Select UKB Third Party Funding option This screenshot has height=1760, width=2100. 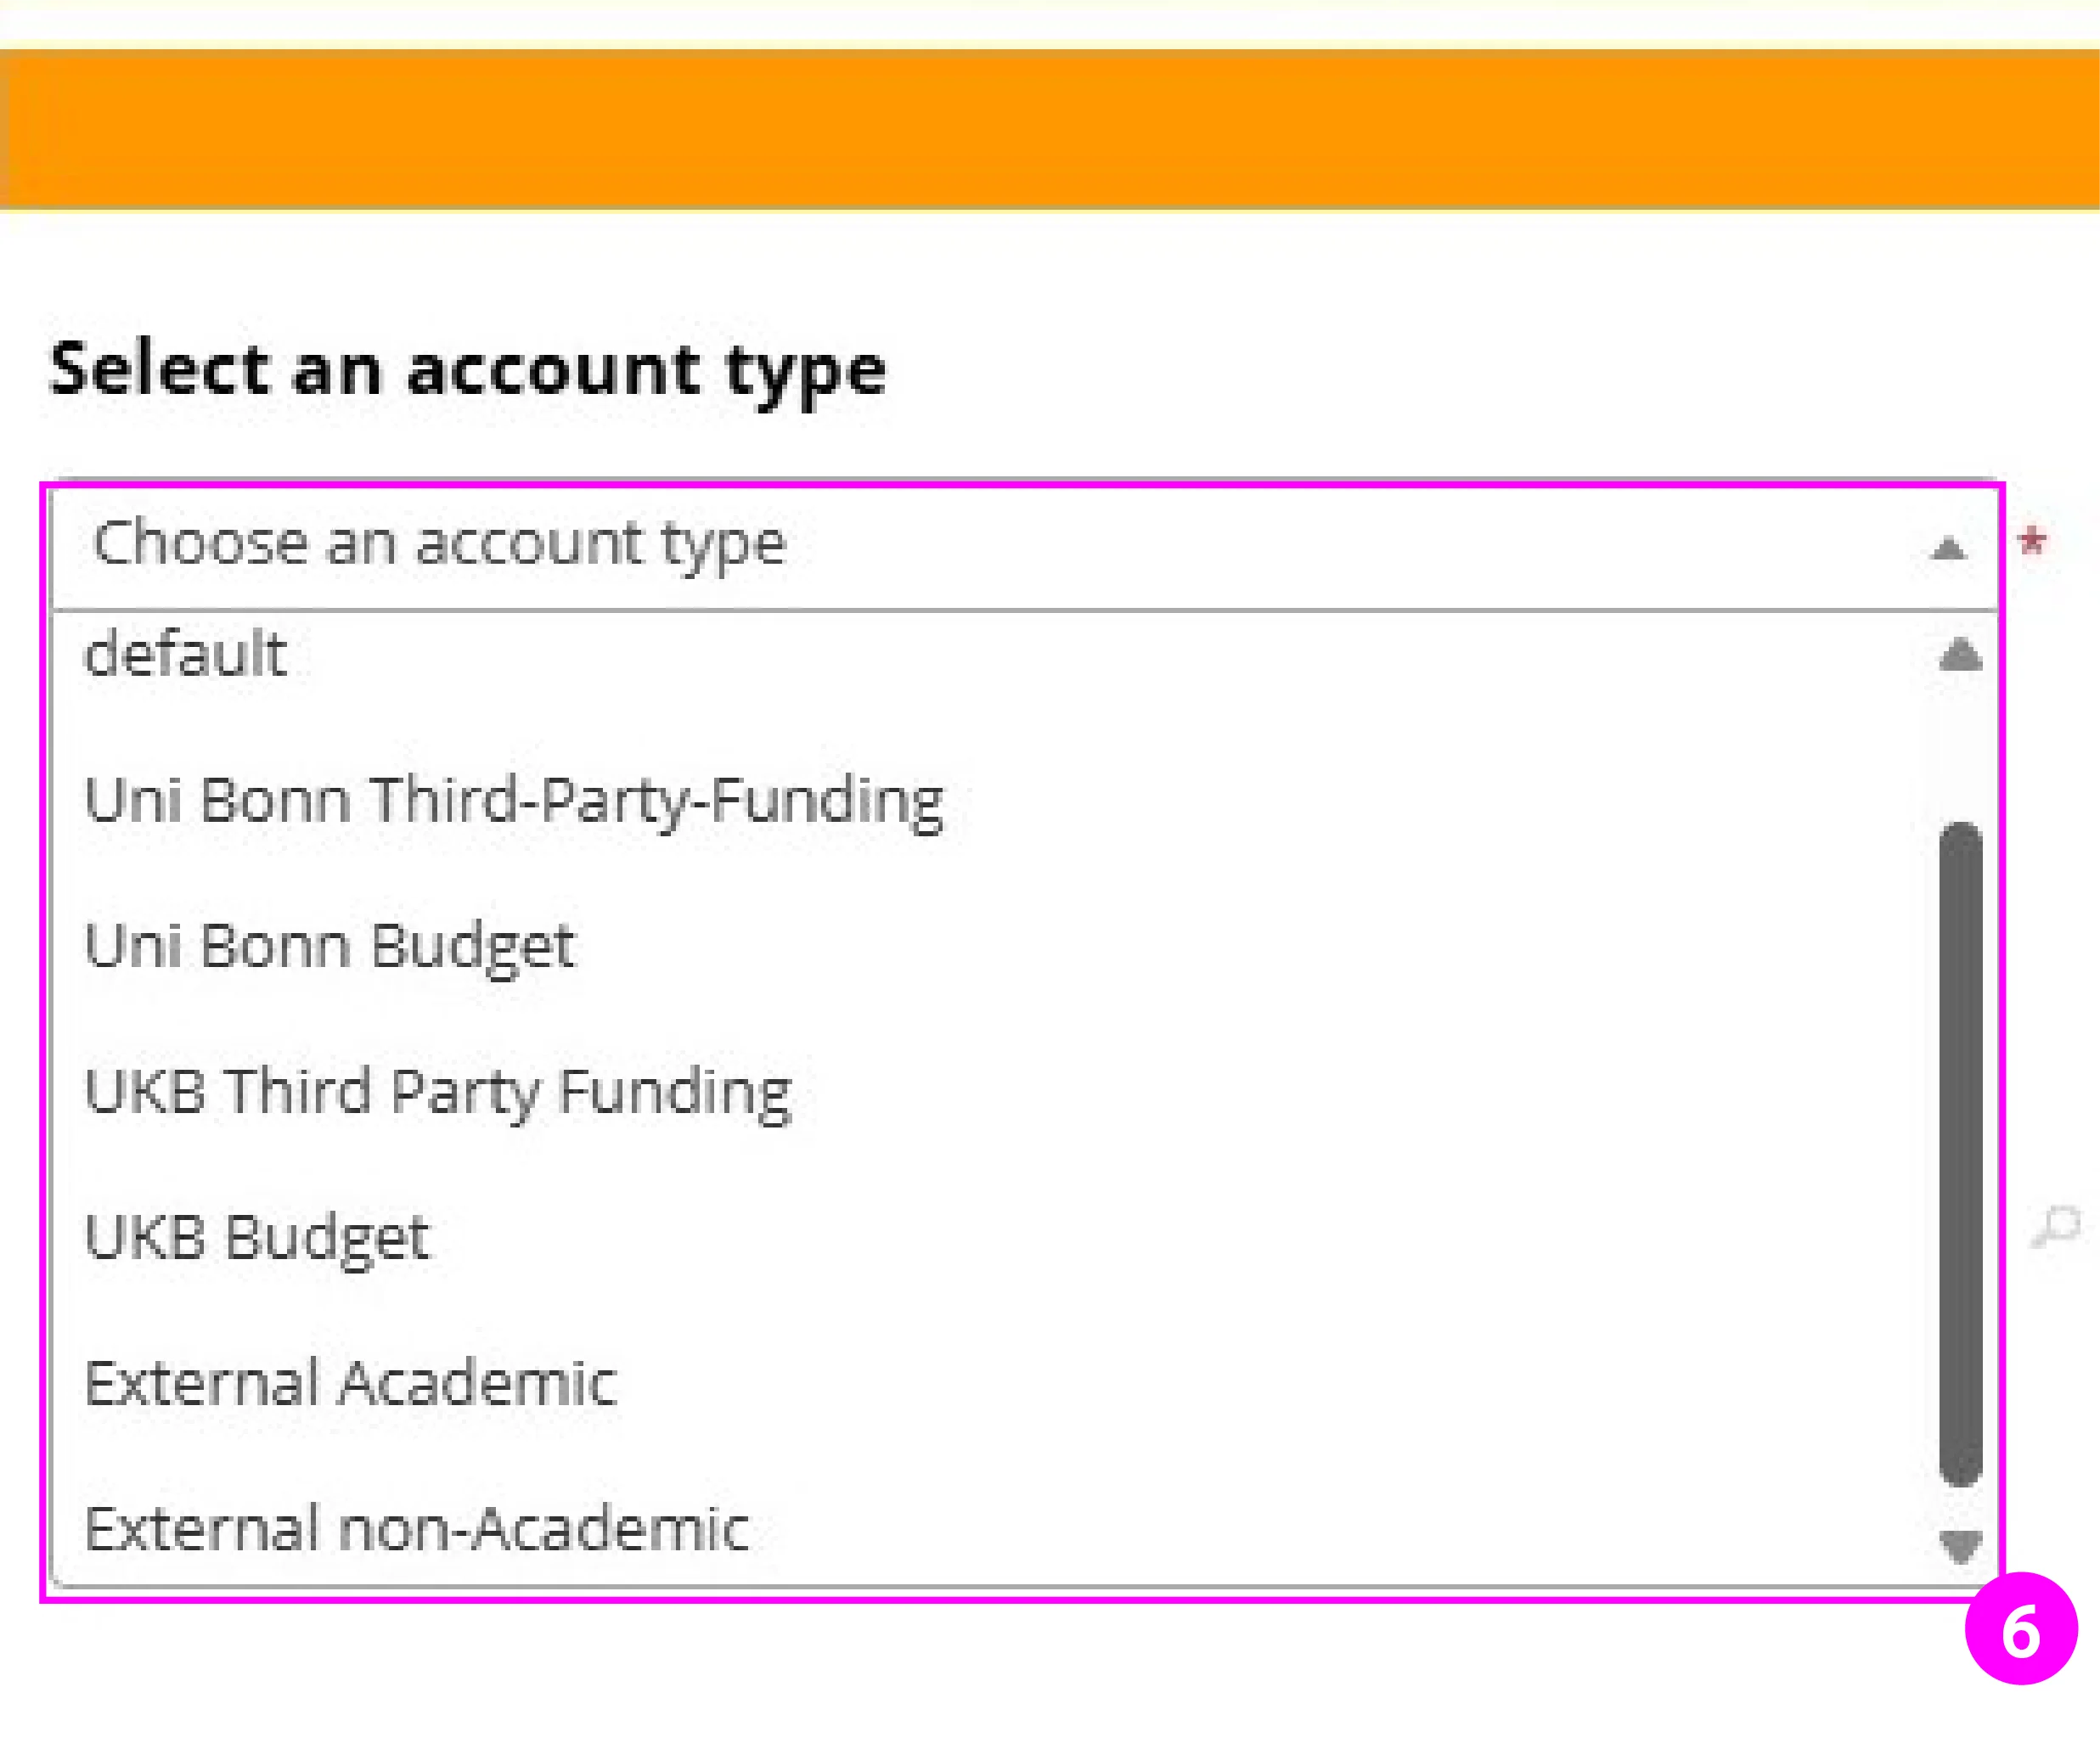coord(438,1092)
